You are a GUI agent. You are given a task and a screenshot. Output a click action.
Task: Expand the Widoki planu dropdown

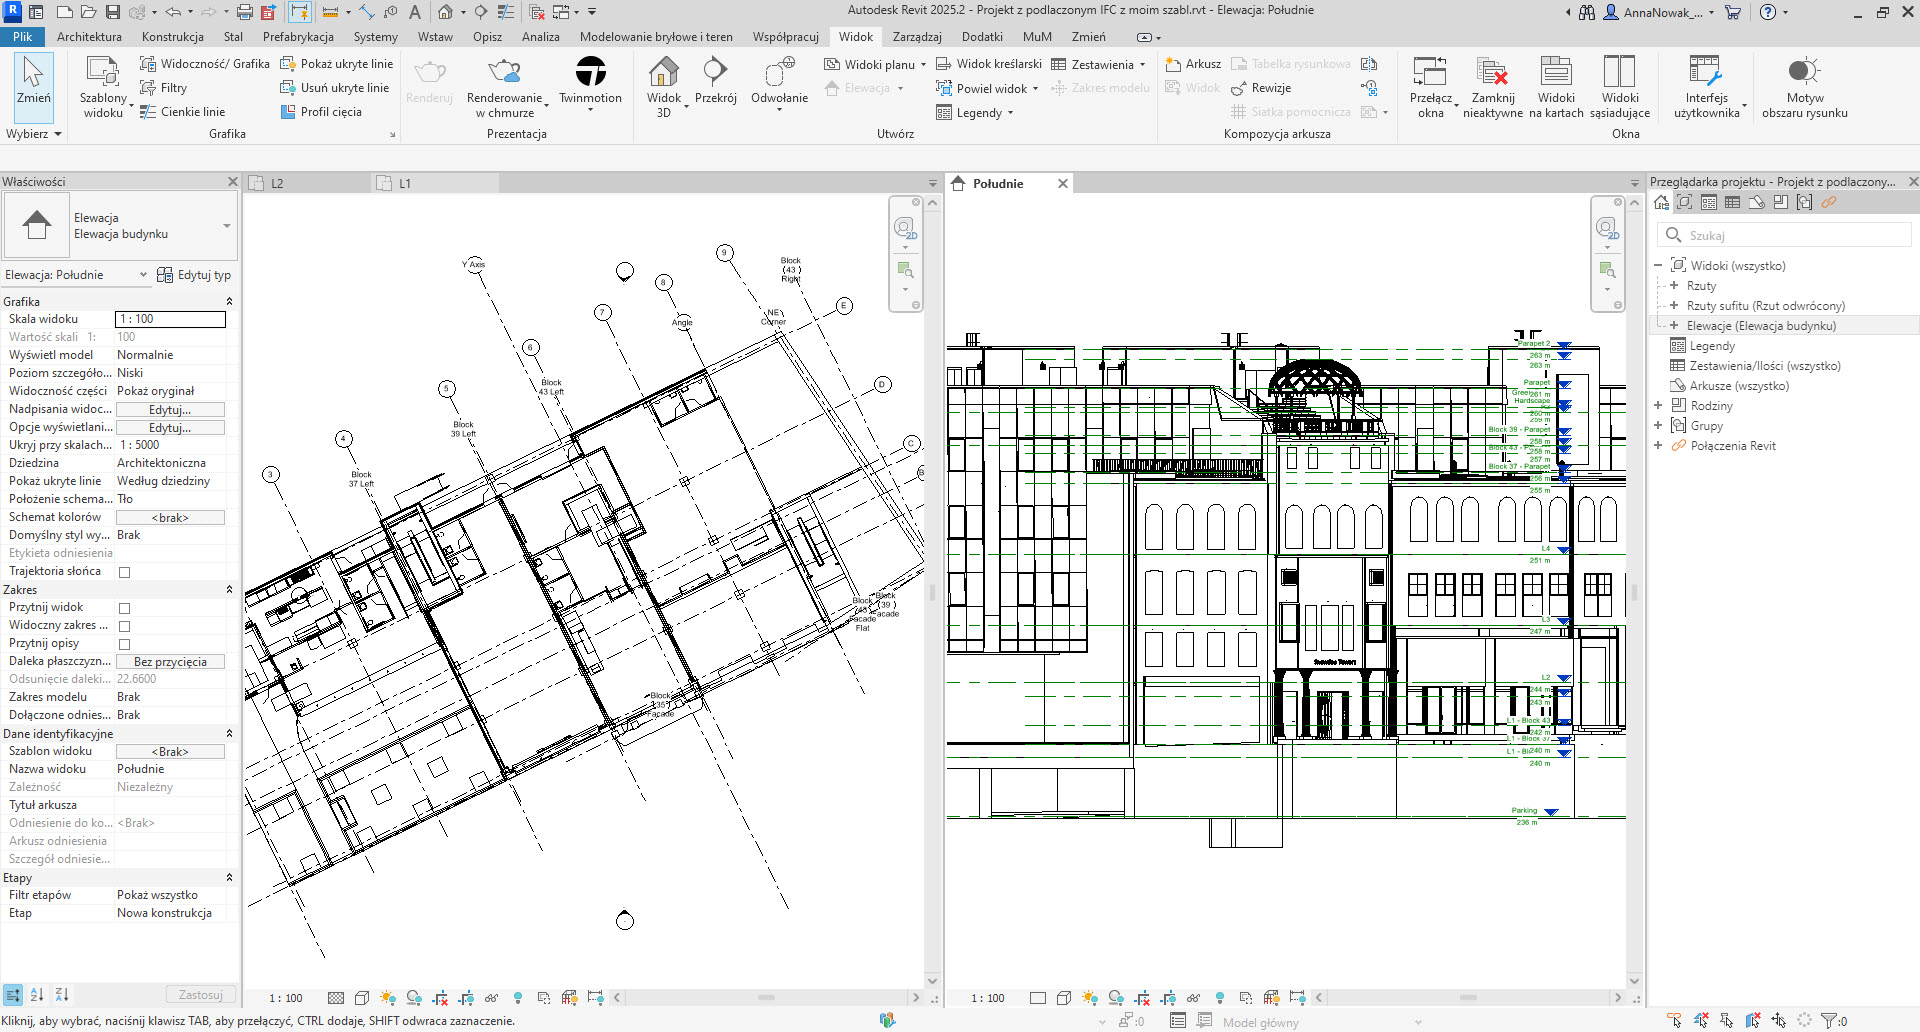tap(922, 64)
